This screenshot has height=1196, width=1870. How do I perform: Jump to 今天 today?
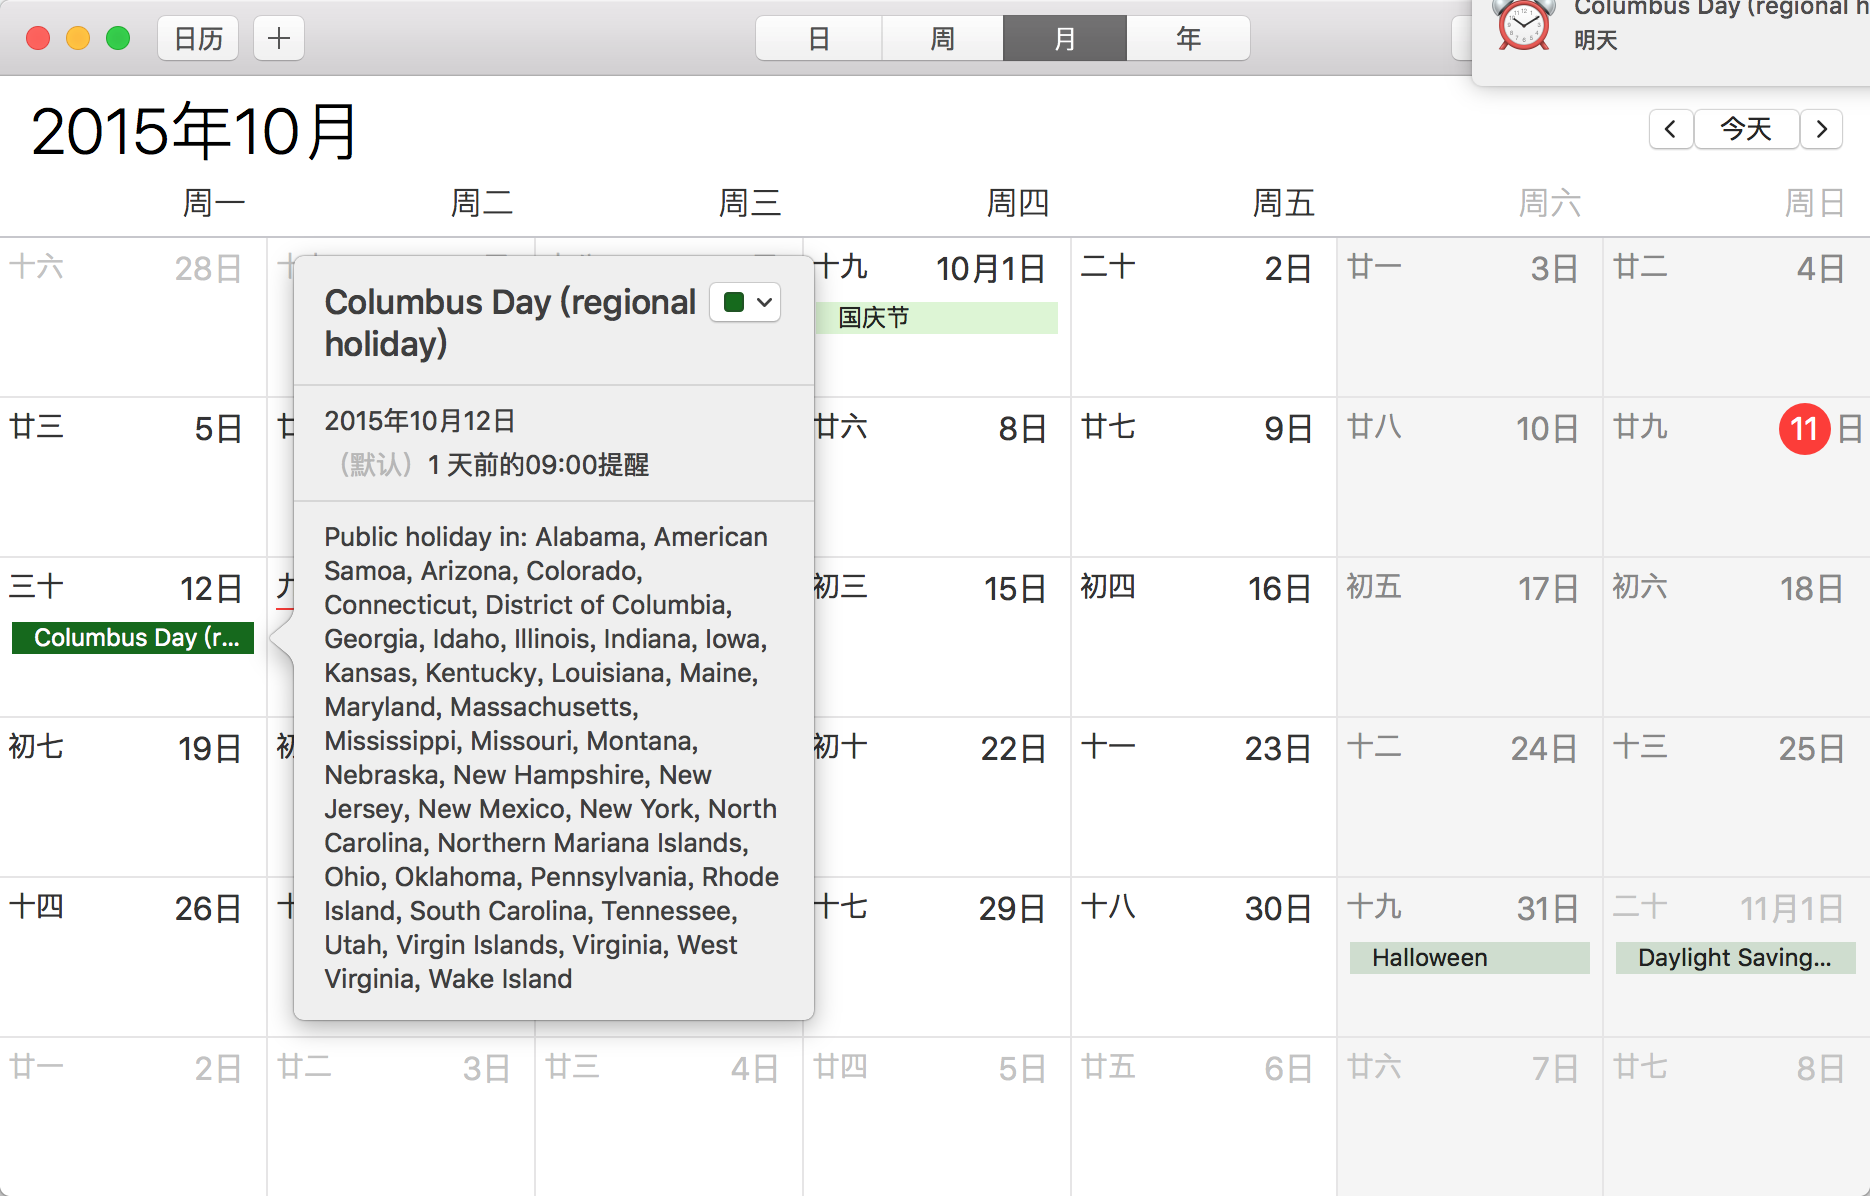(1746, 129)
